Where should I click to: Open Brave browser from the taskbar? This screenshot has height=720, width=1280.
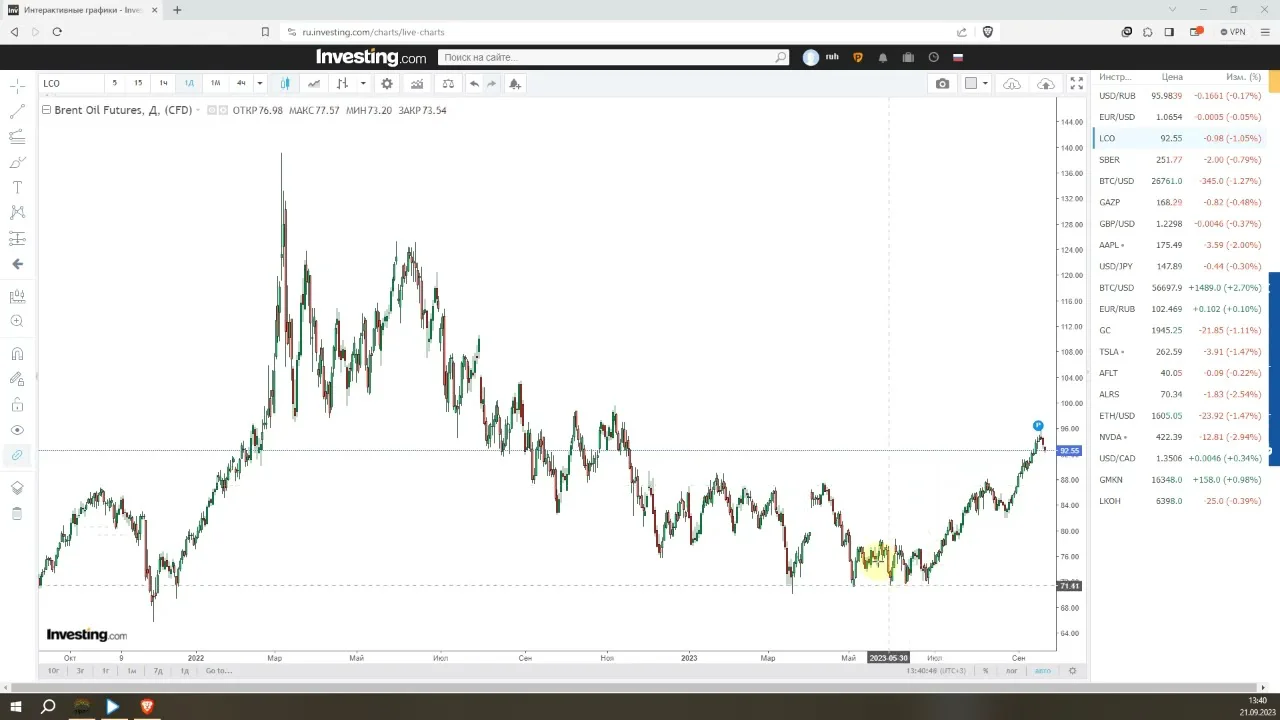coord(147,707)
